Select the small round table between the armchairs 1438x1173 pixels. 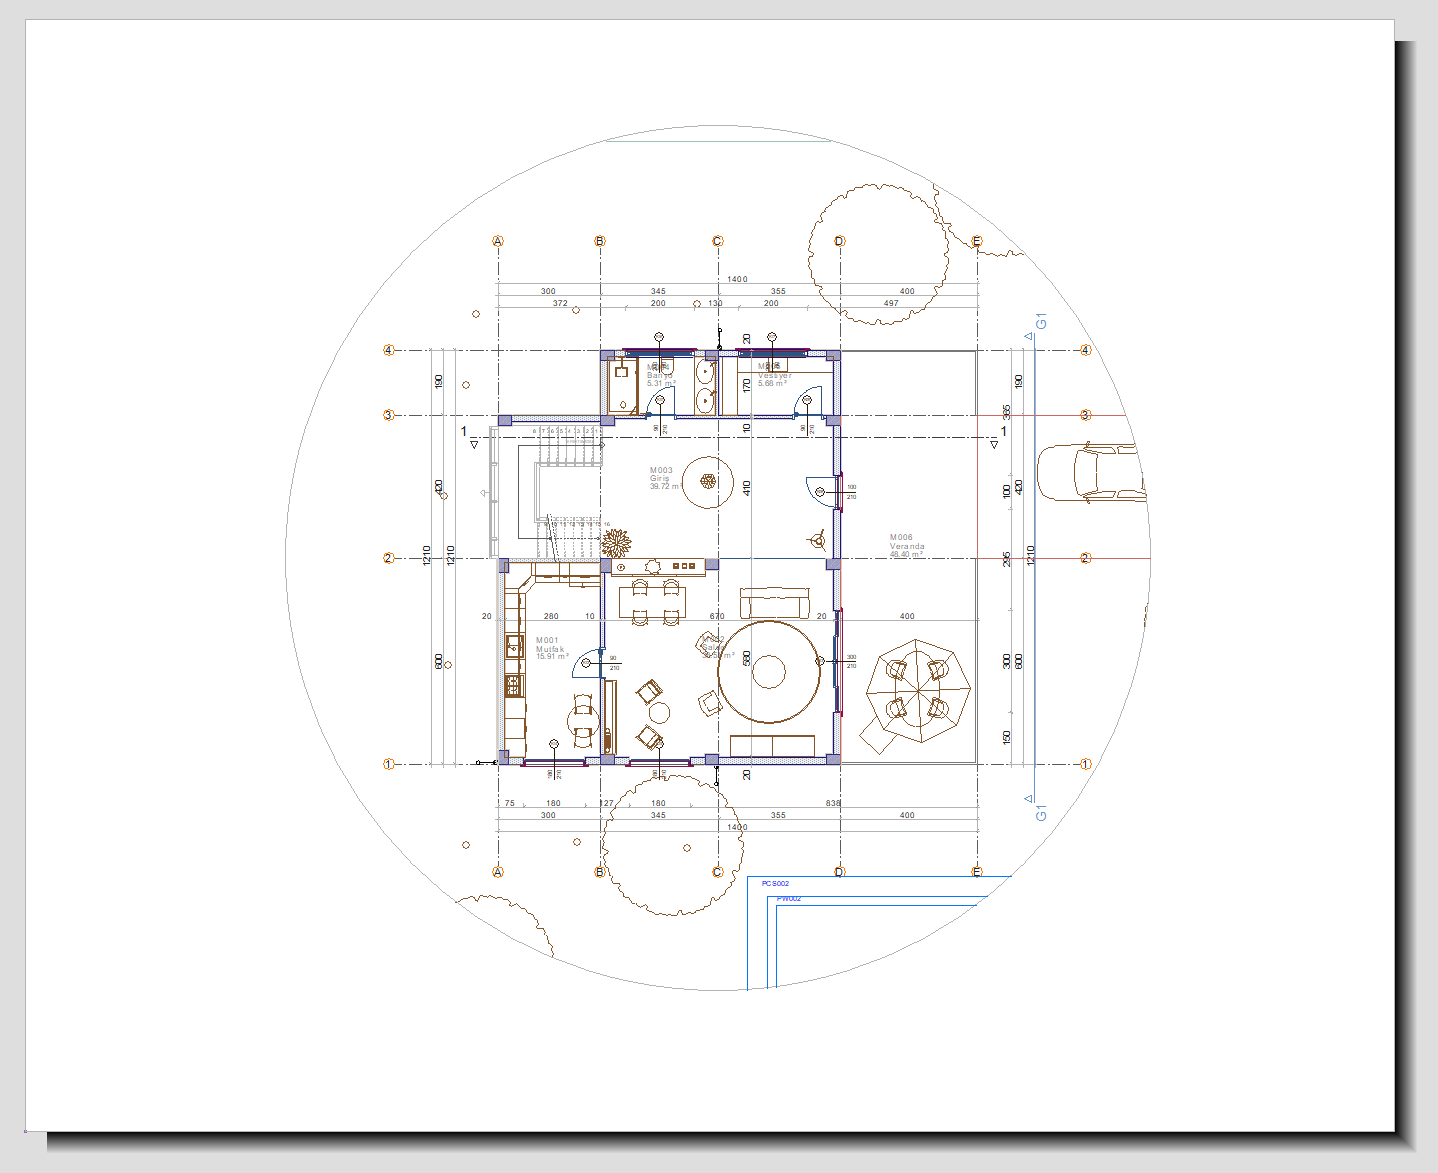pyautogui.click(x=659, y=713)
